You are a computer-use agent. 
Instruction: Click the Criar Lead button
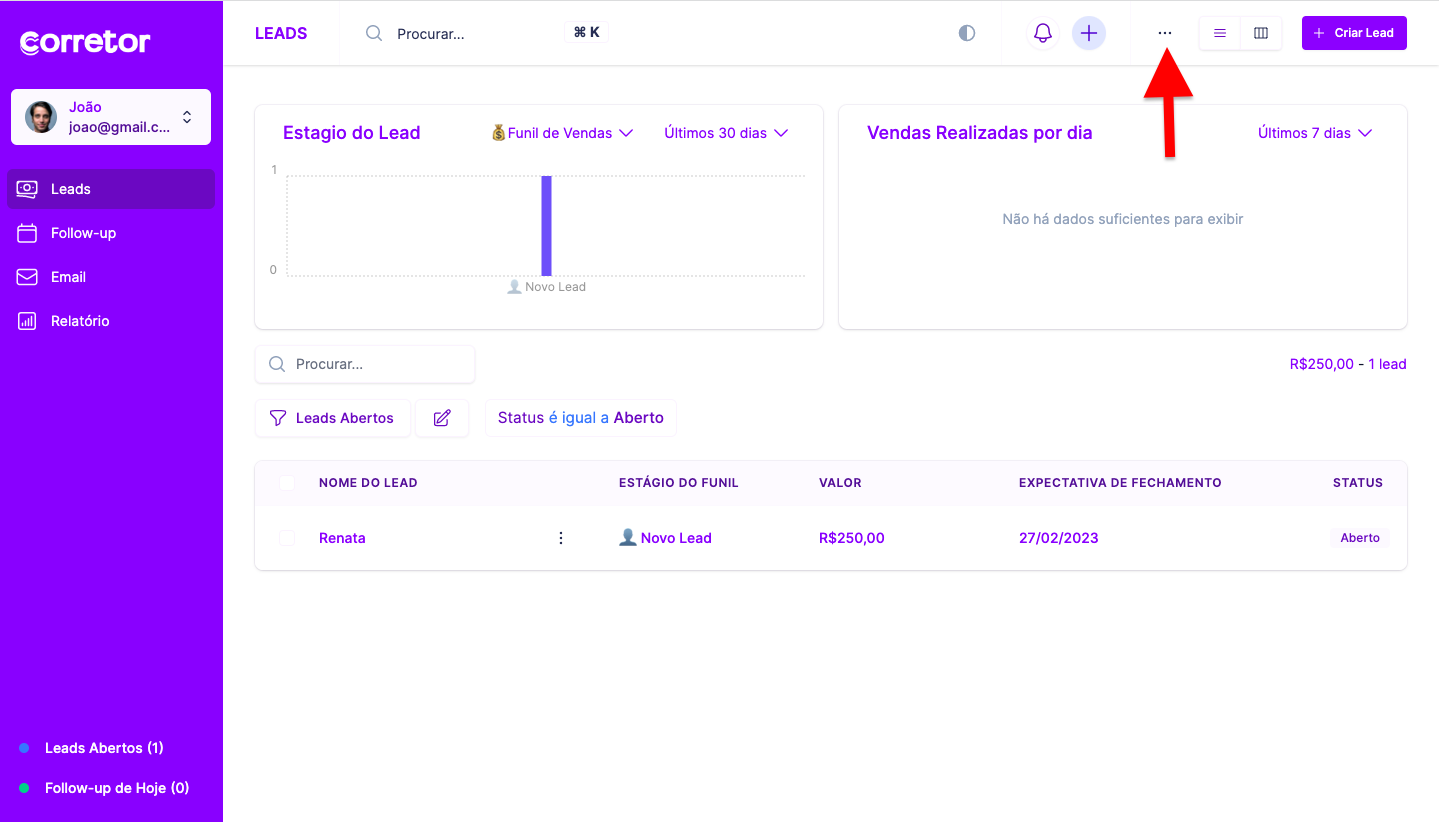pyautogui.click(x=1354, y=33)
